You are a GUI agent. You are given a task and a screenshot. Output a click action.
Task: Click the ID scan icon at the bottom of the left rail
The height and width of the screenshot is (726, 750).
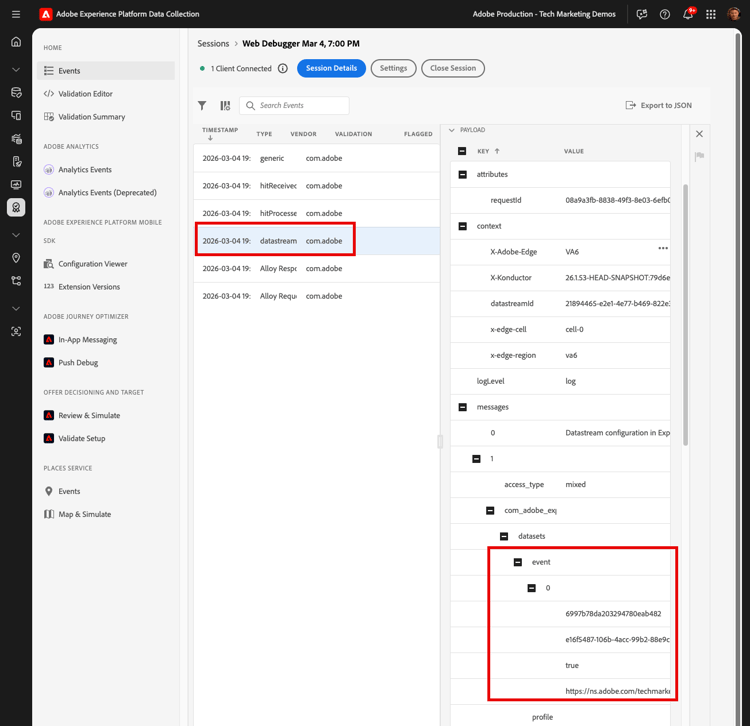tap(16, 331)
